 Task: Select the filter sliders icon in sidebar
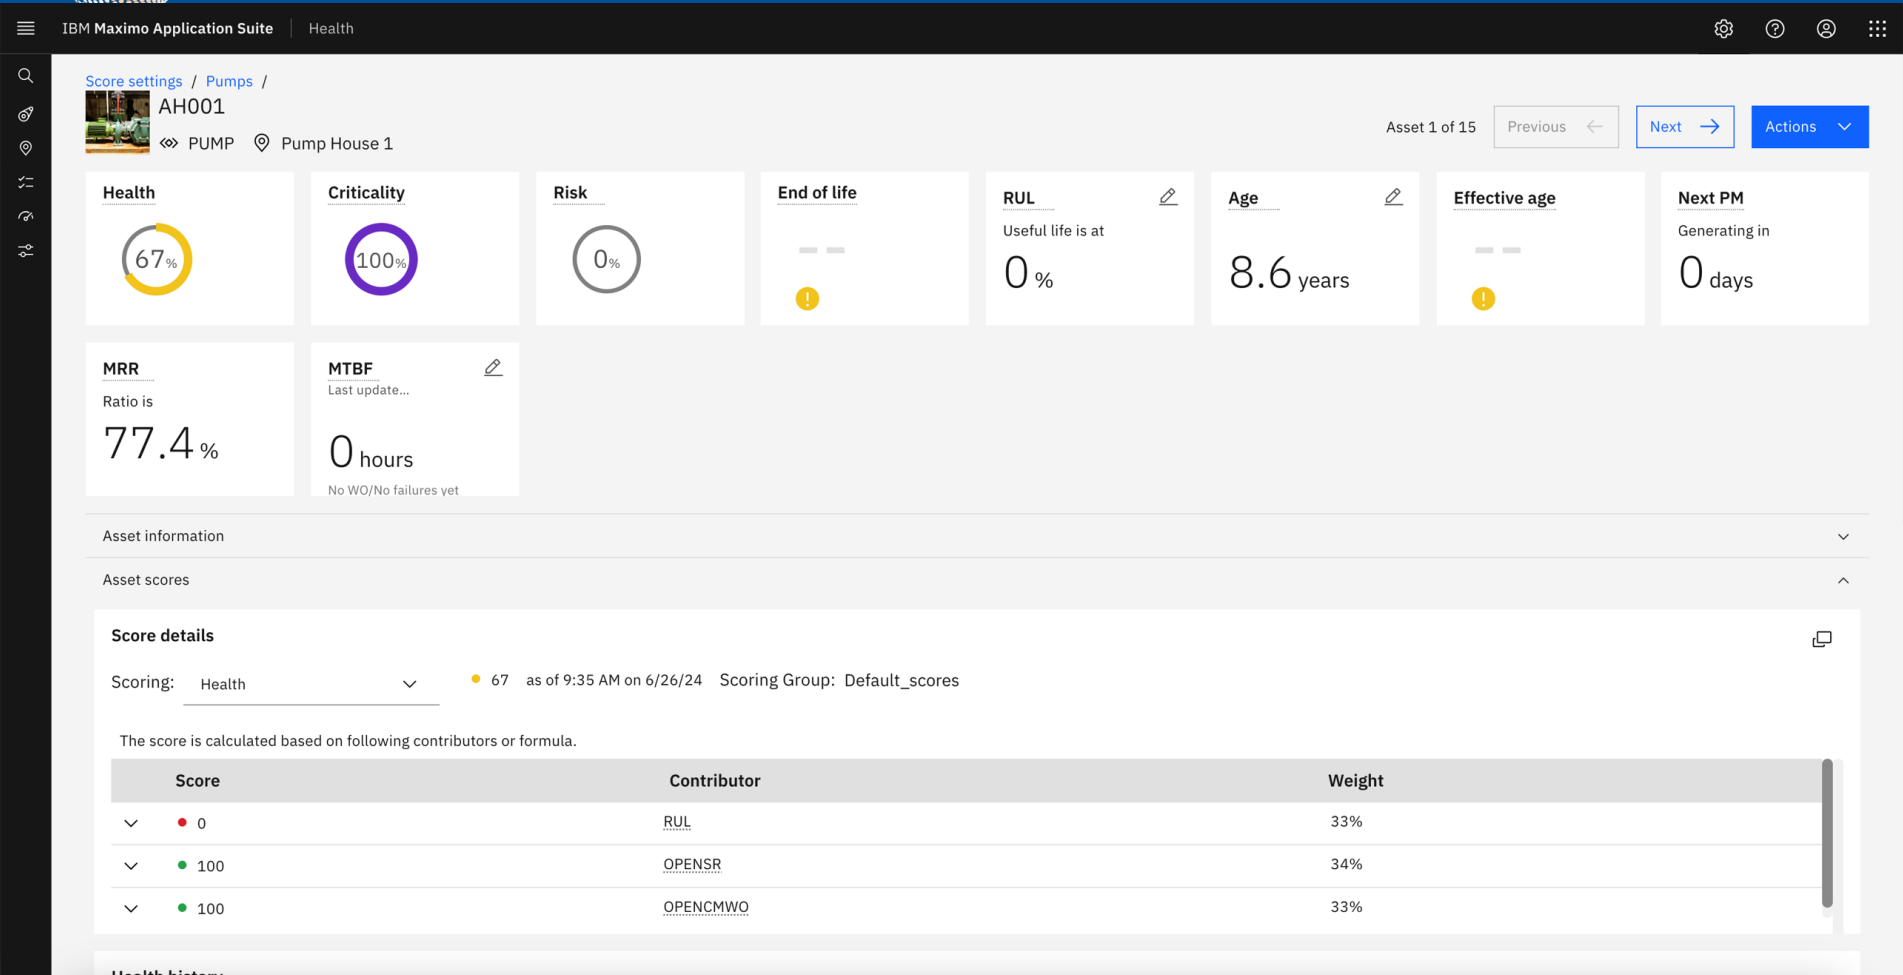tap(25, 250)
